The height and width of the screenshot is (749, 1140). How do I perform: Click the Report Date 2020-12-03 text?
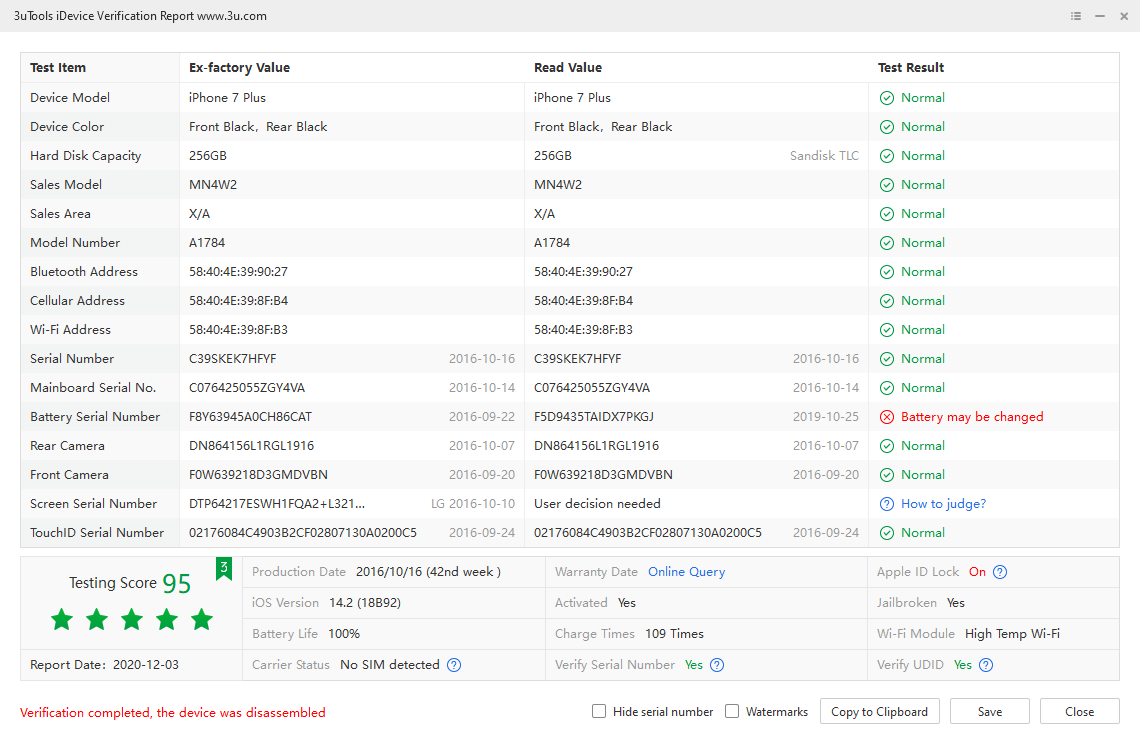tap(104, 665)
